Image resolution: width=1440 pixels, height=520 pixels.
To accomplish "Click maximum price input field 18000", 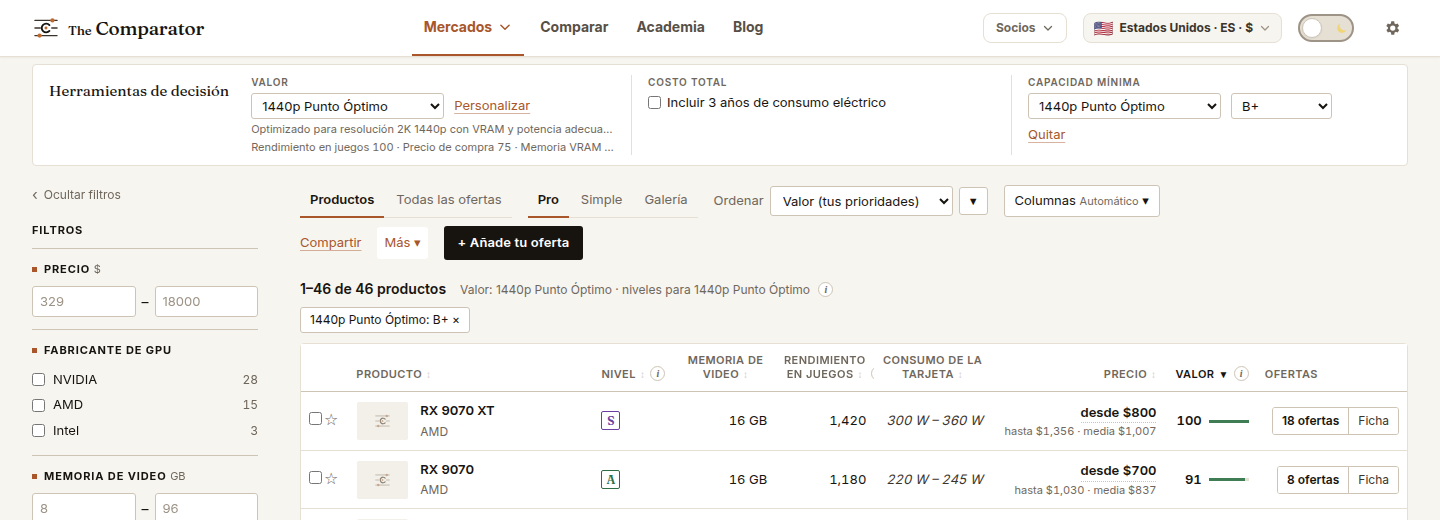I will [x=206, y=302].
